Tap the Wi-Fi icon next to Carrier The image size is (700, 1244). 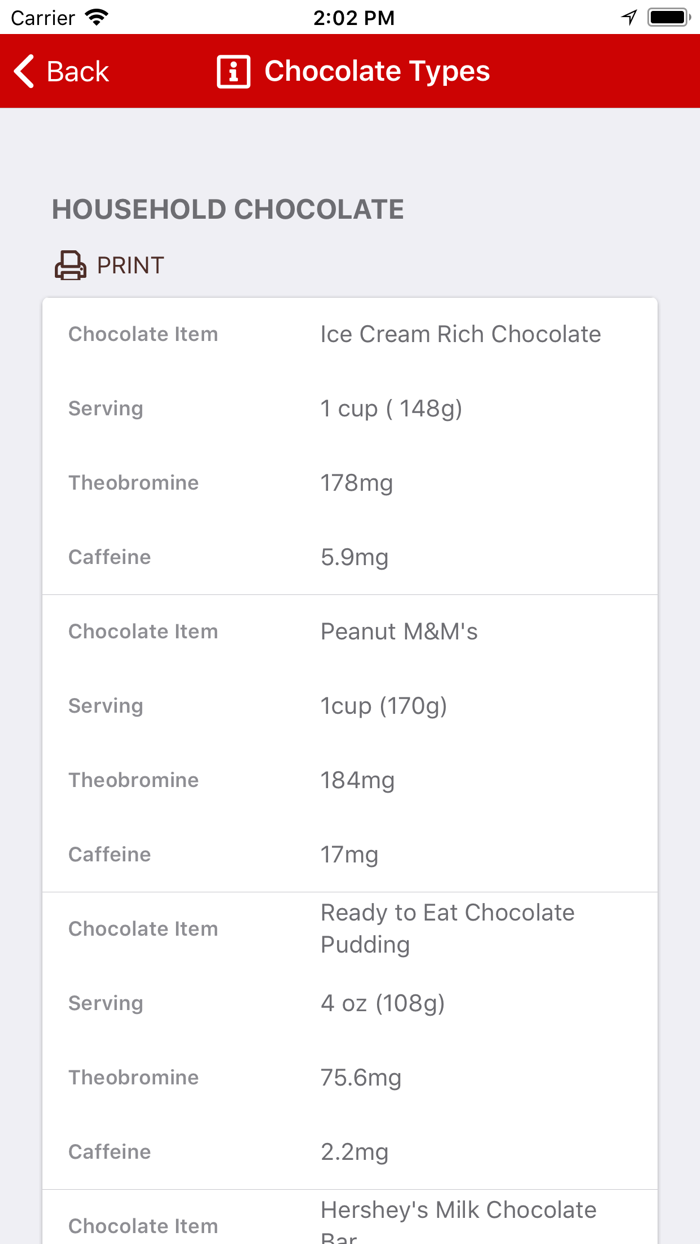tap(95, 16)
